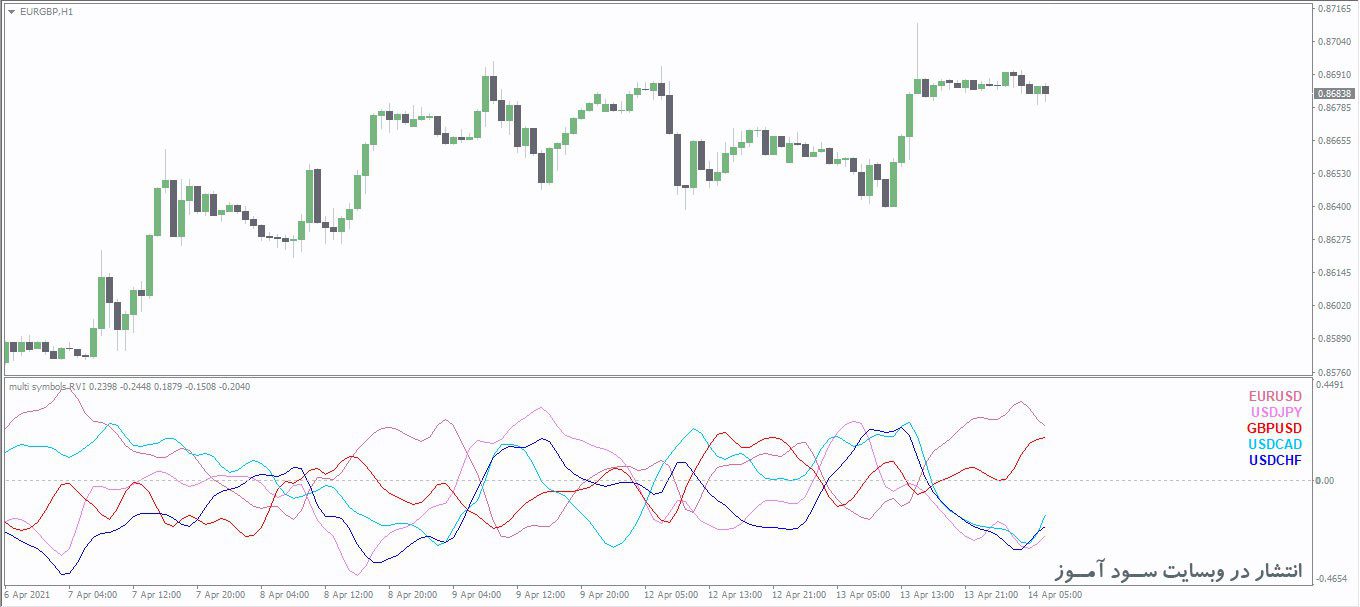1360x607 pixels.
Task: Click the red GBPUSD legend label
Action: (x=1274, y=428)
